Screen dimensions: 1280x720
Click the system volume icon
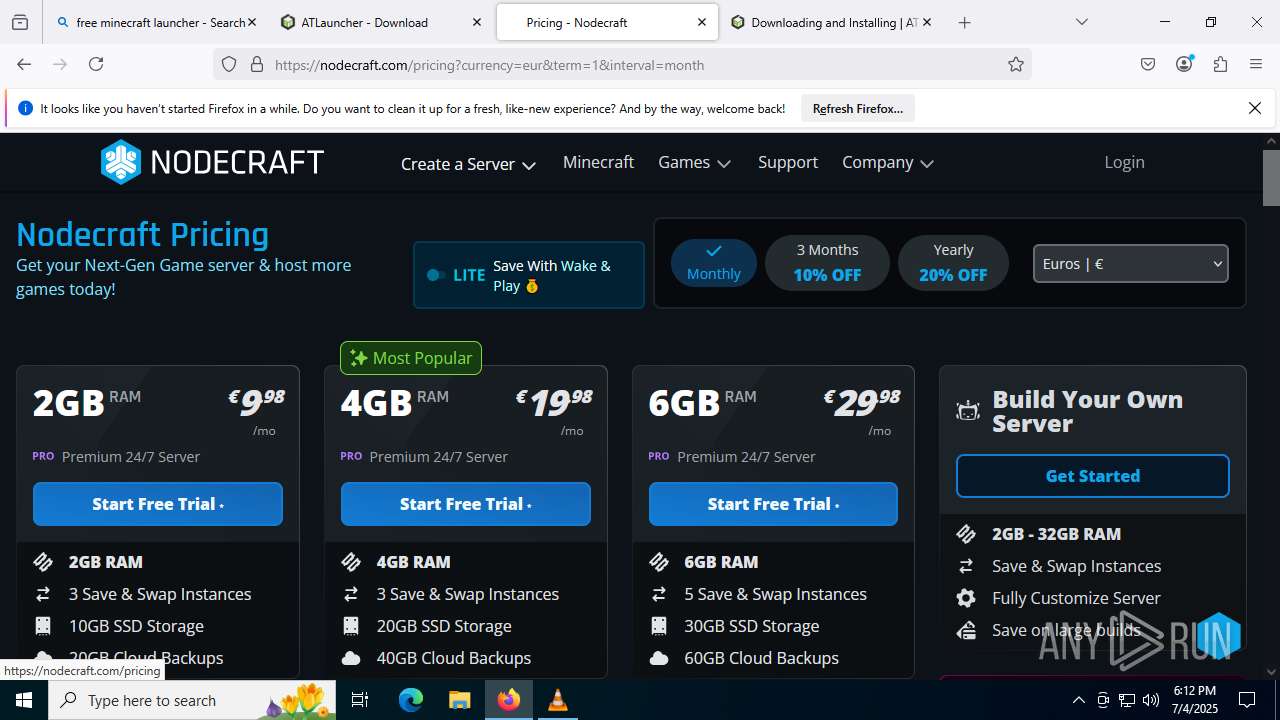pyautogui.click(x=1151, y=700)
